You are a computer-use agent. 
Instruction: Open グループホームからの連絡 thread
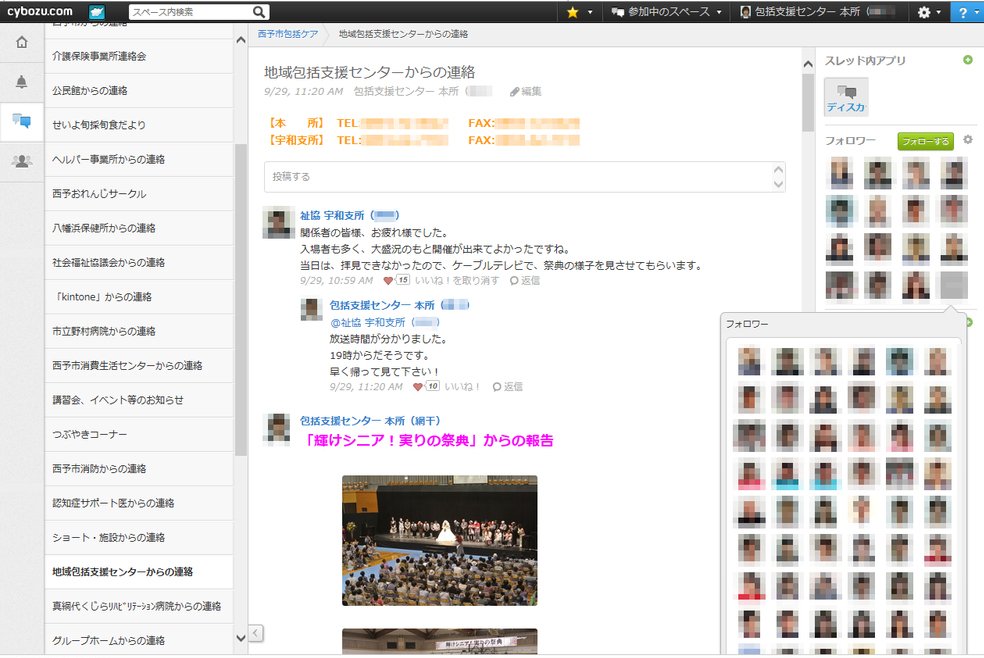click(x=139, y=640)
